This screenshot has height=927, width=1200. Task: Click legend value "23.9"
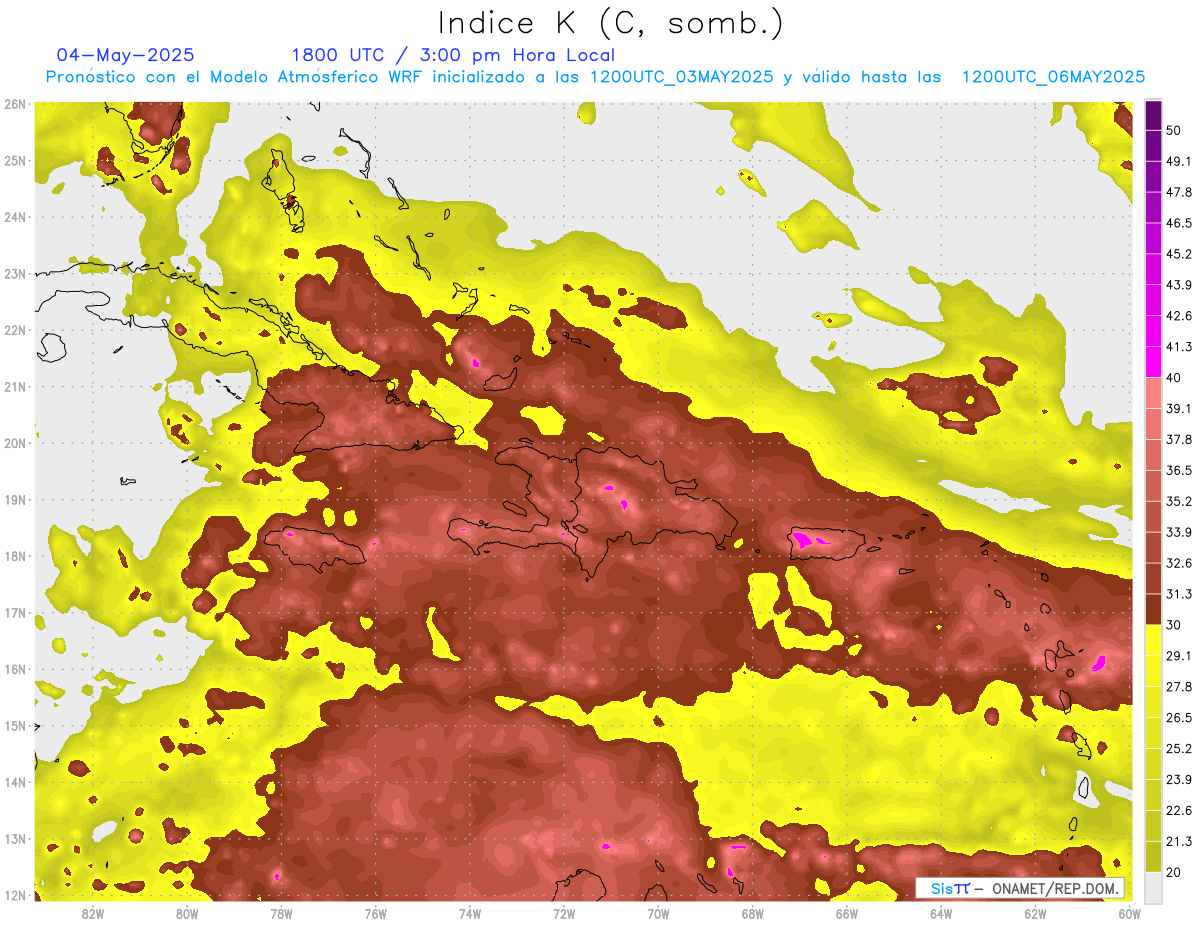click(x=1179, y=780)
